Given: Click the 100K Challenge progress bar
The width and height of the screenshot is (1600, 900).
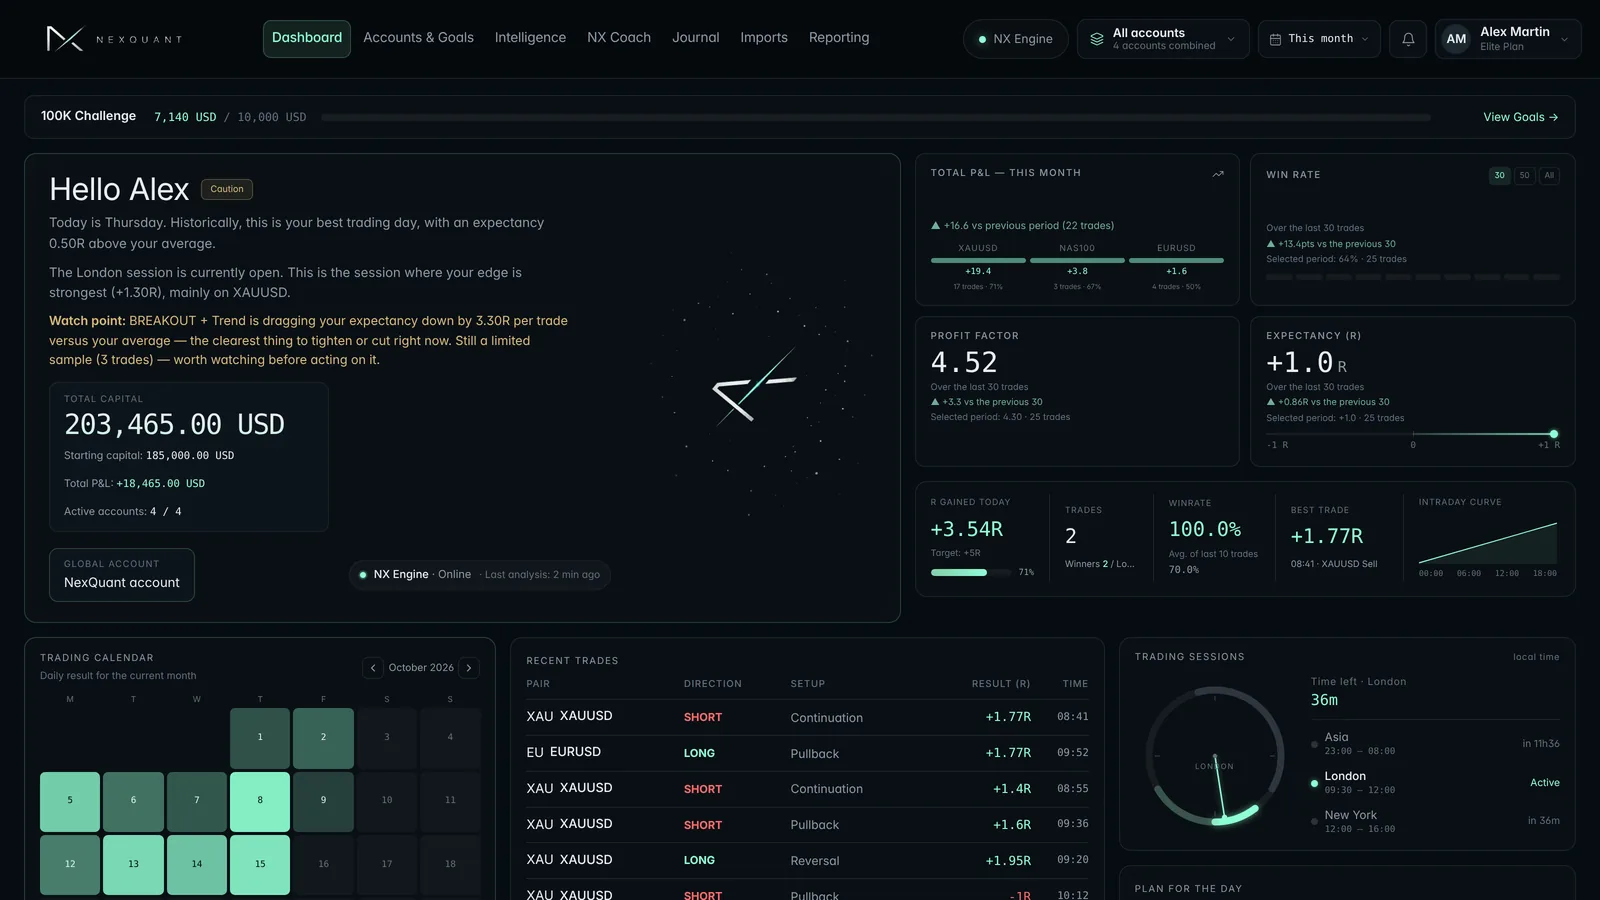Looking at the screenshot, I should 876,117.
